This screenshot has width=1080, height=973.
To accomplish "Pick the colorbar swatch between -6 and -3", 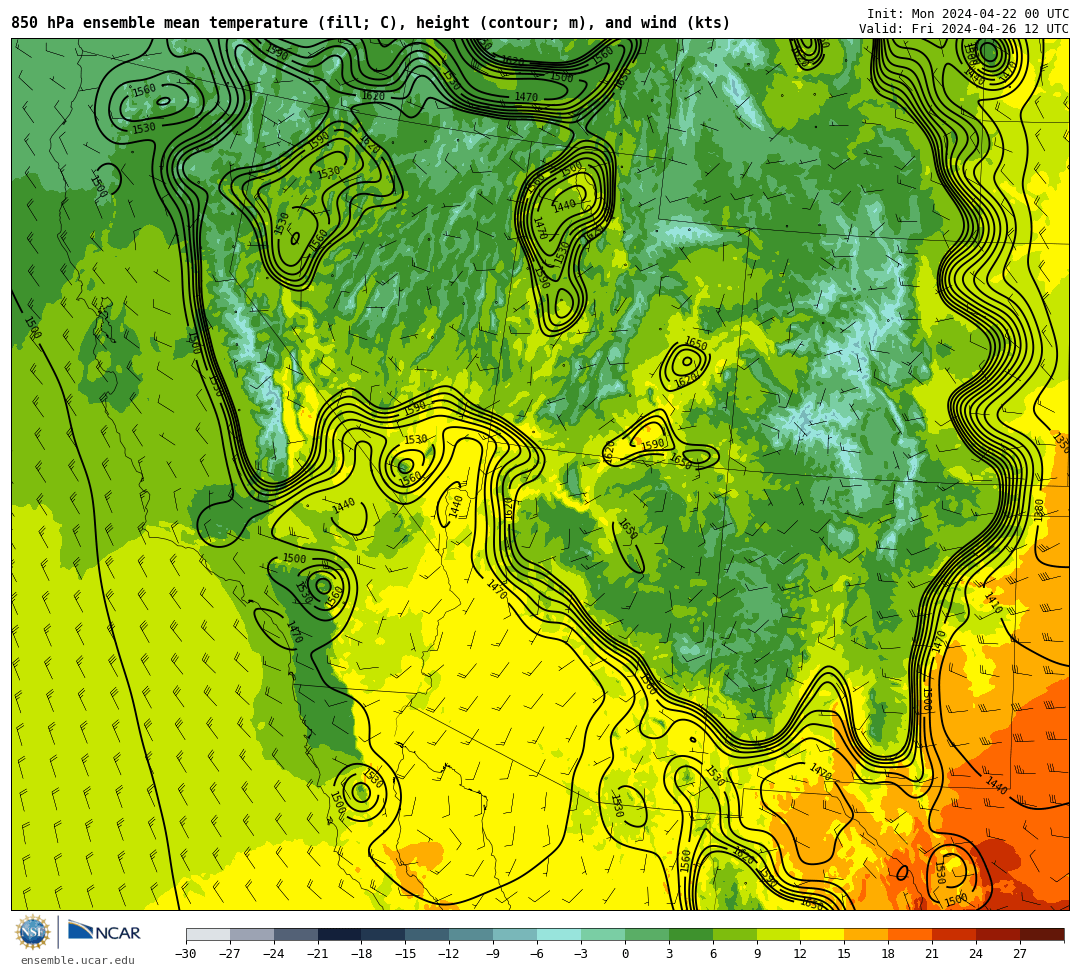I will click(559, 934).
